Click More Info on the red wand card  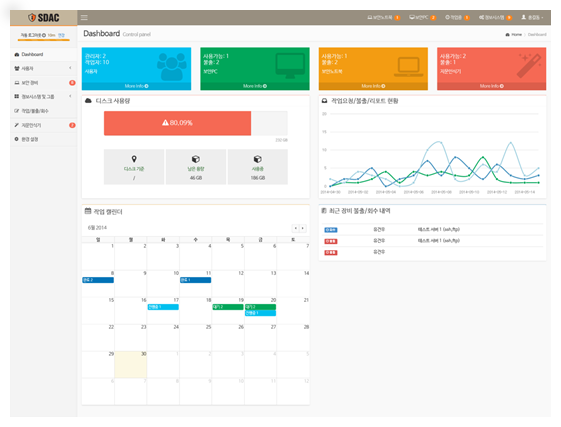(x=492, y=86)
